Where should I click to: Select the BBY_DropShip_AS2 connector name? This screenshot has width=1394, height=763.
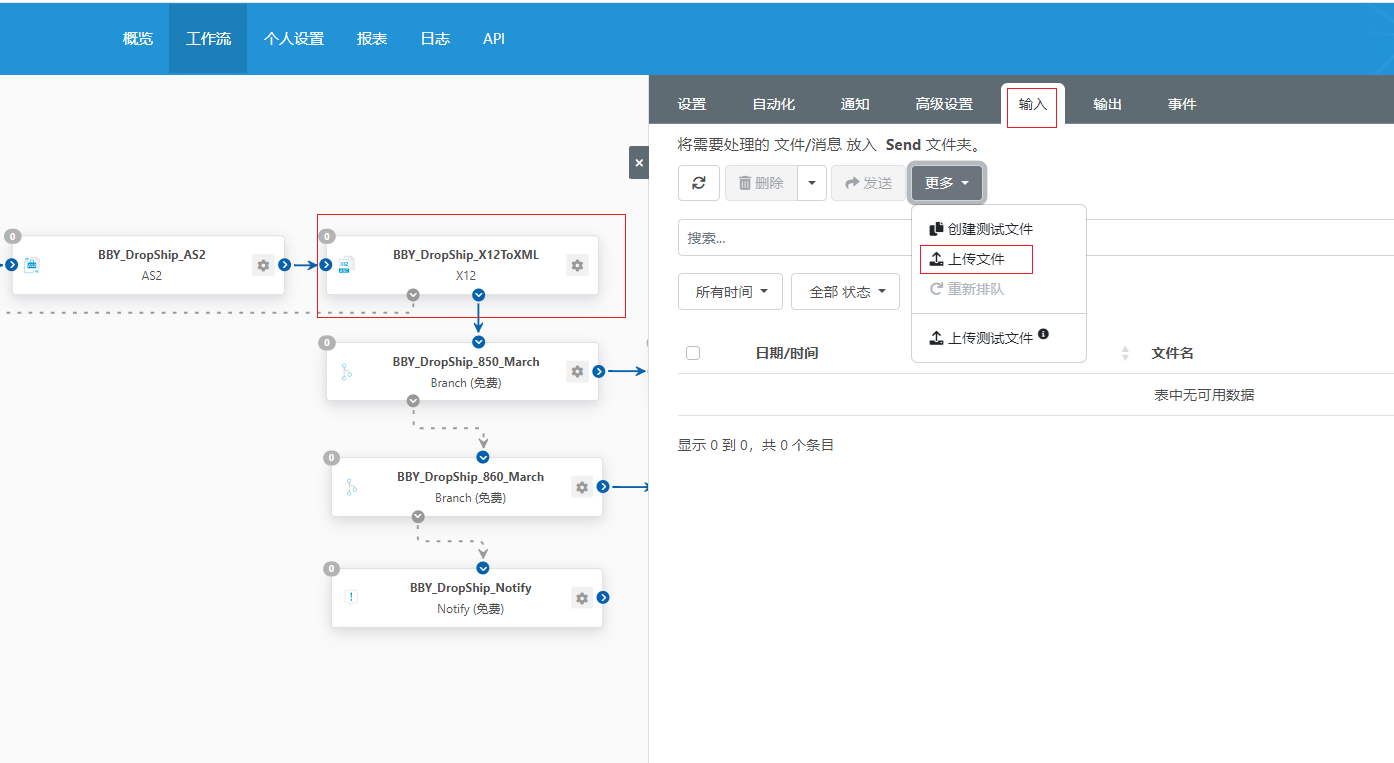(152, 255)
